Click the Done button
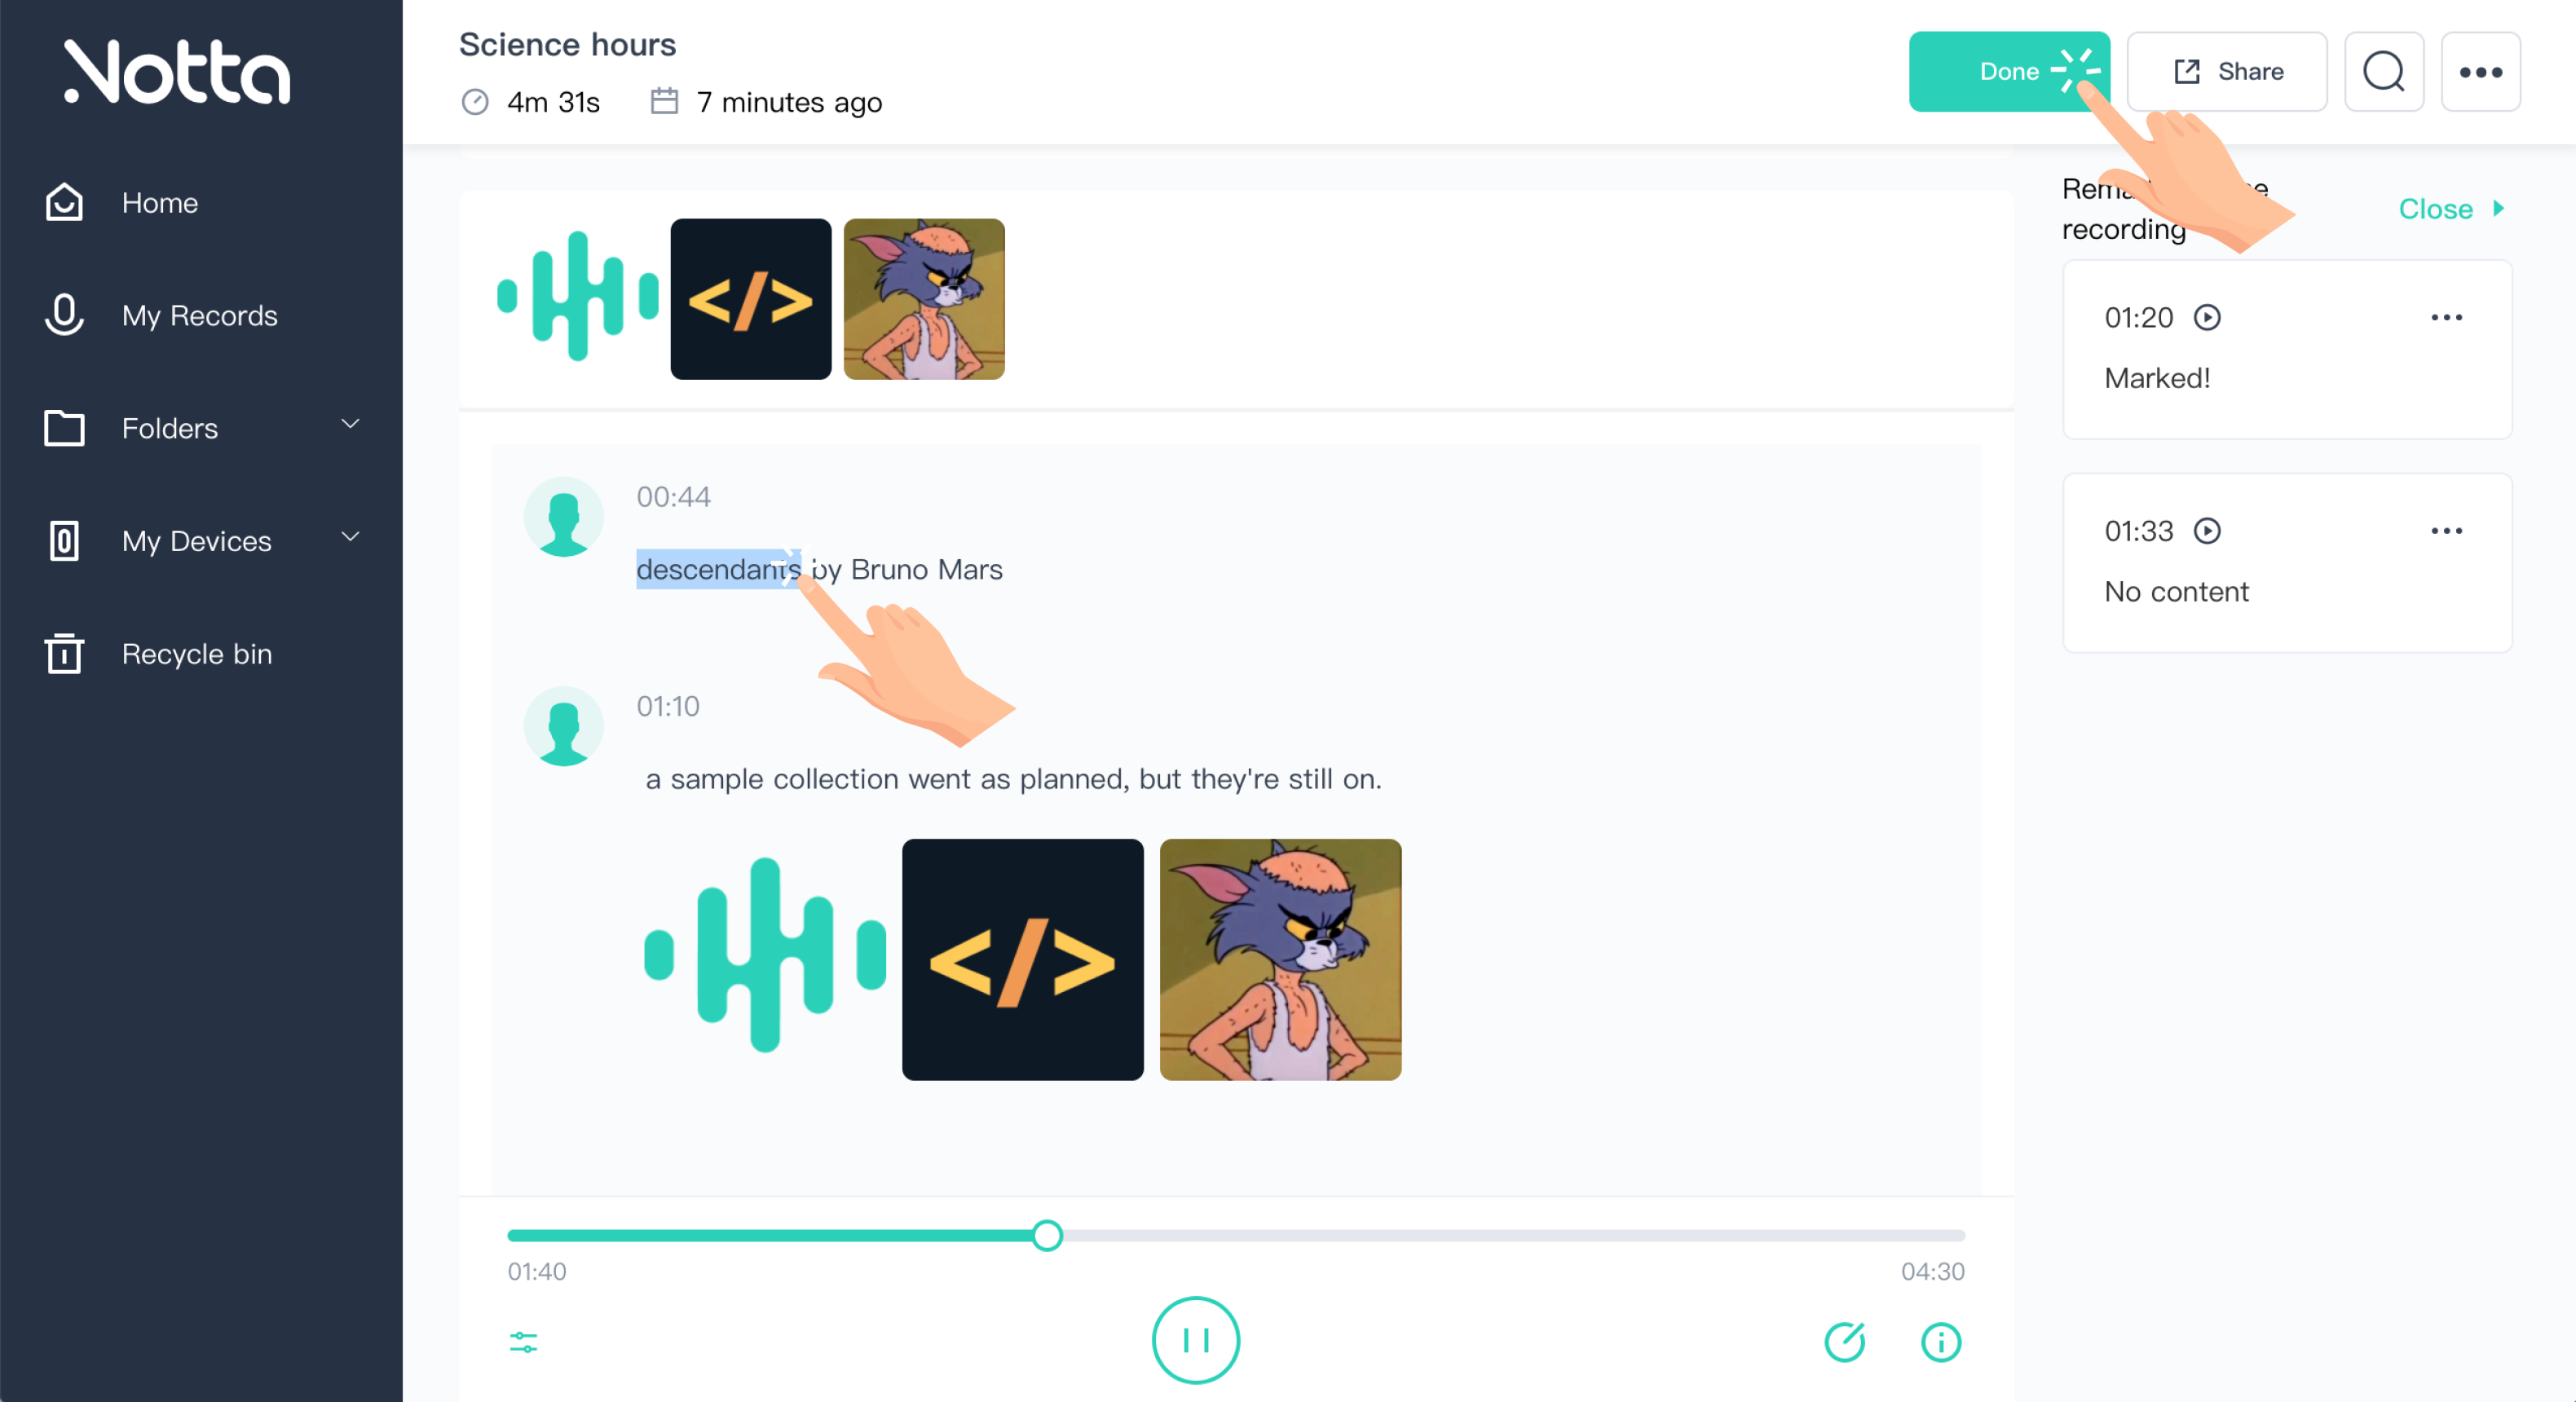Viewport: 2576px width, 1402px height. (x=2008, y=71)
